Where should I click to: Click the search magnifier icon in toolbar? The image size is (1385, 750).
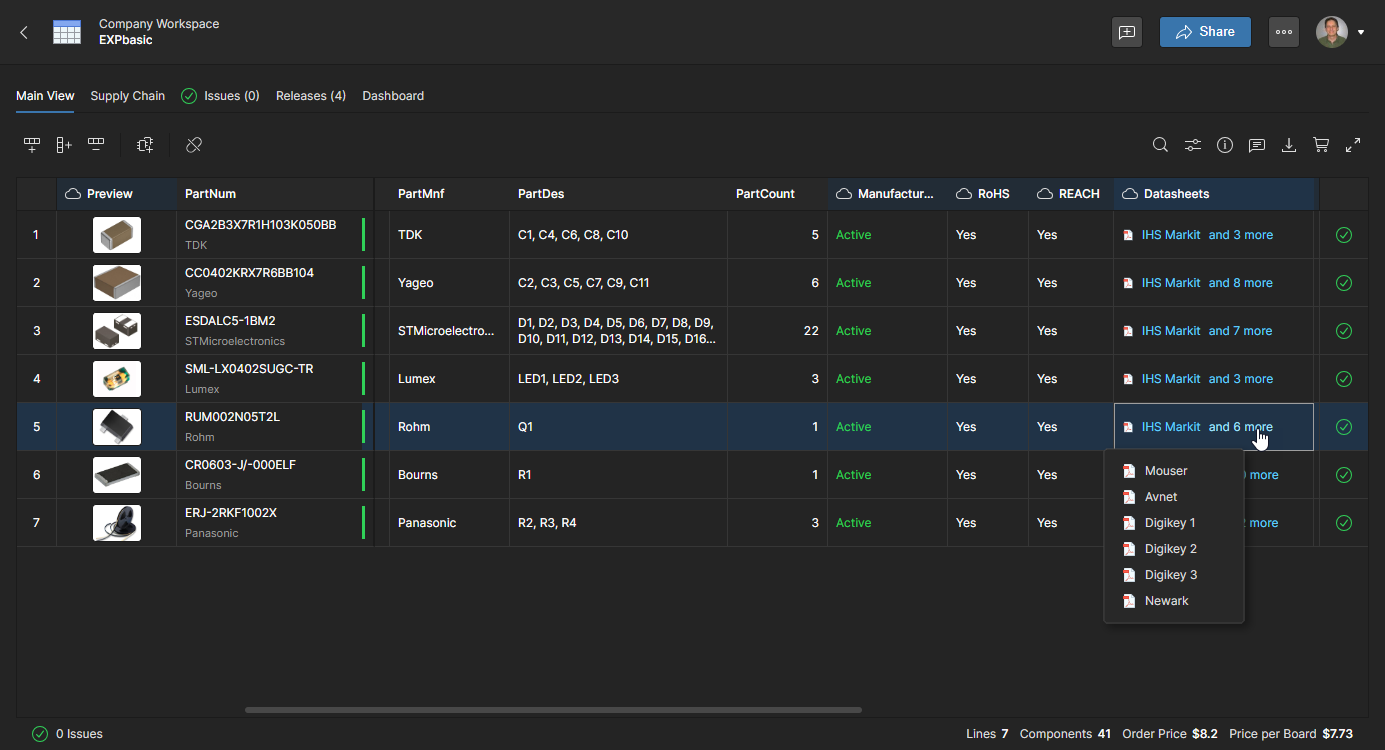pyautogui.click(x=1160, y=145)
